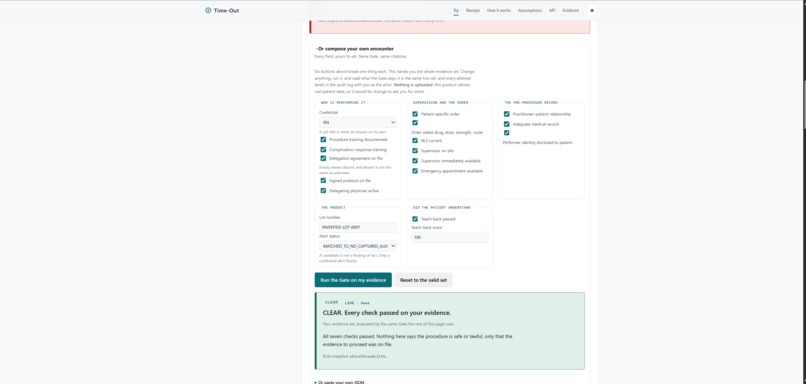Click the 'LIVE' status badge in result

[357, 303]
